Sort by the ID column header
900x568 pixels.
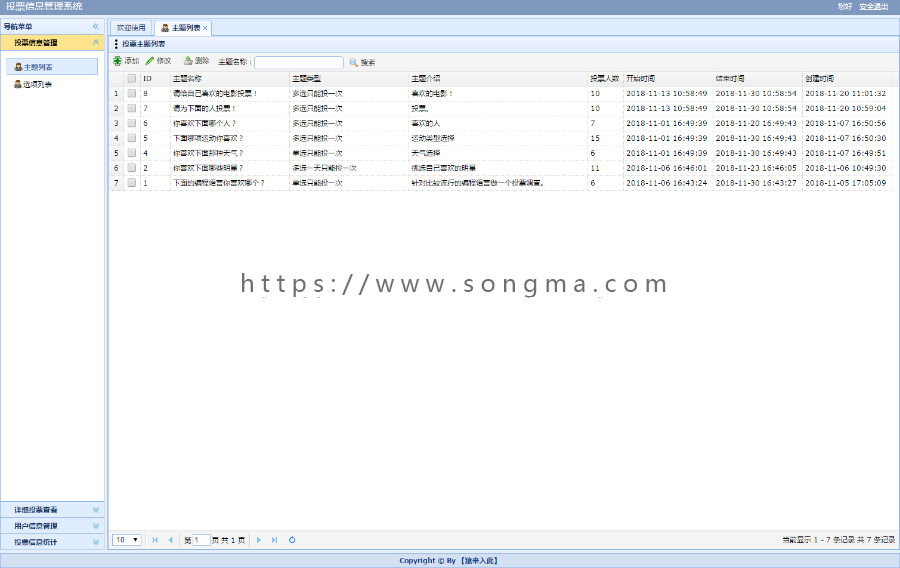click(155, 79)
